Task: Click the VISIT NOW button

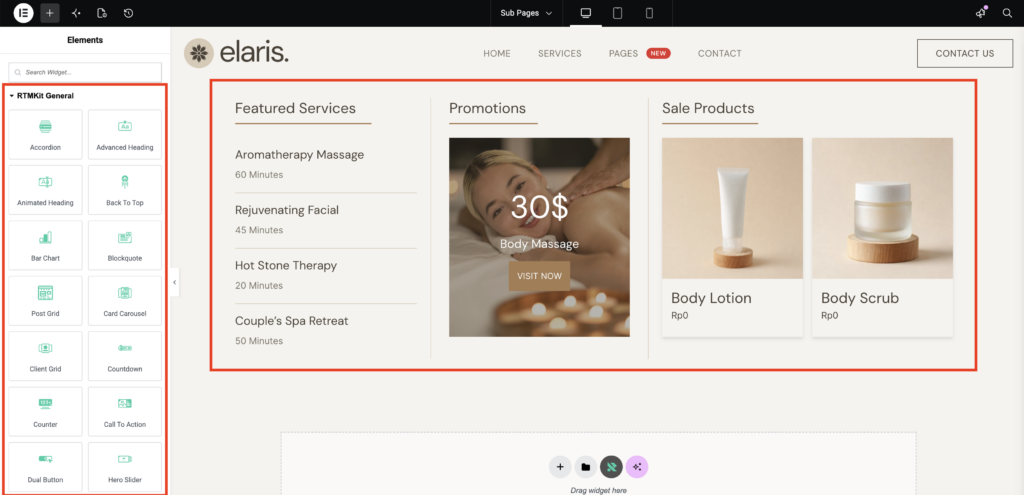Action: (x=539, y=276)
